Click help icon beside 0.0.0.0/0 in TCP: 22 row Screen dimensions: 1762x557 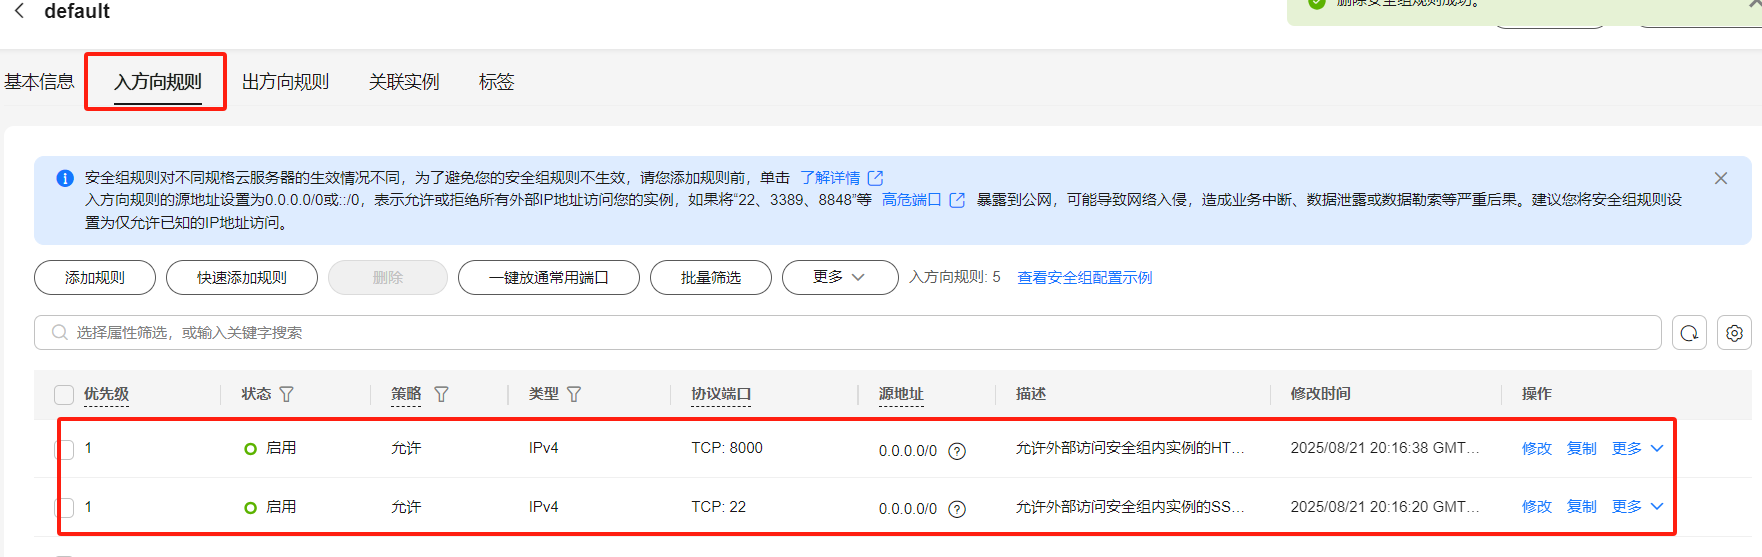click(957, 509)
